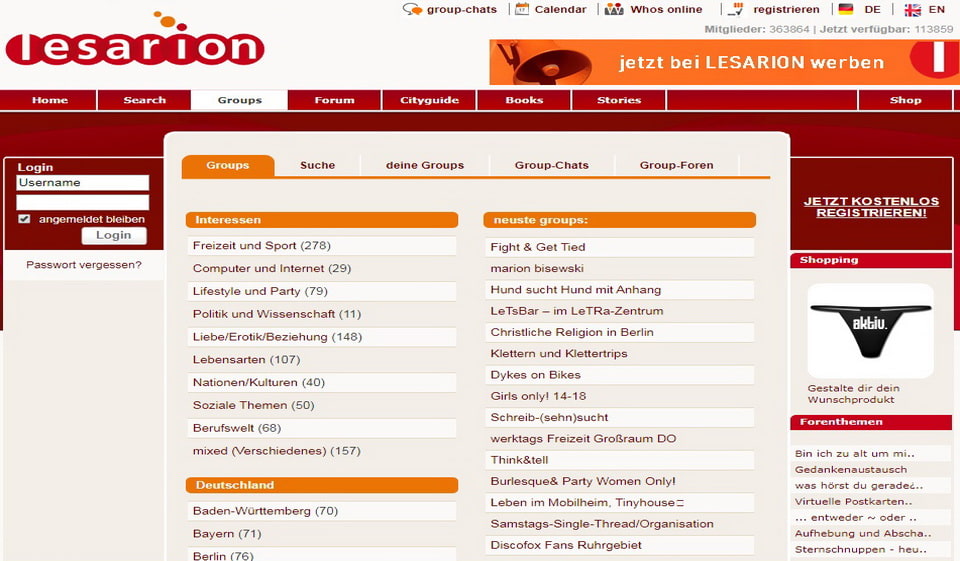
Task: Click the registrieren pencil icon
Action: pyautogui.click(x=736, y=9)
